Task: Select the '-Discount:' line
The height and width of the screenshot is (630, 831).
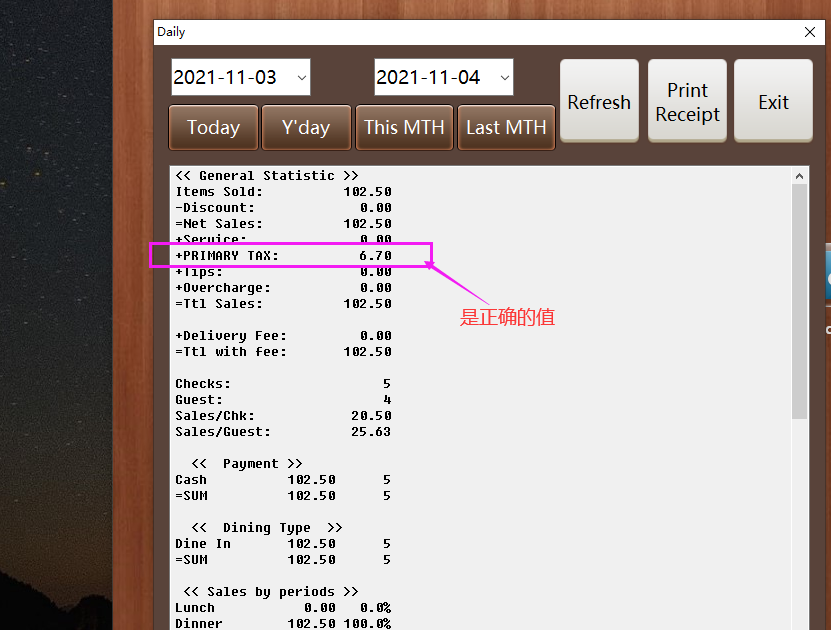Action: (x=284, y=208)
